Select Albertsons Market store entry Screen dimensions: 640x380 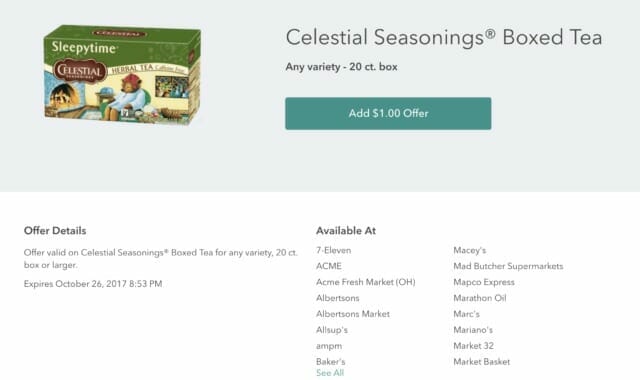(x=353, y=314)
